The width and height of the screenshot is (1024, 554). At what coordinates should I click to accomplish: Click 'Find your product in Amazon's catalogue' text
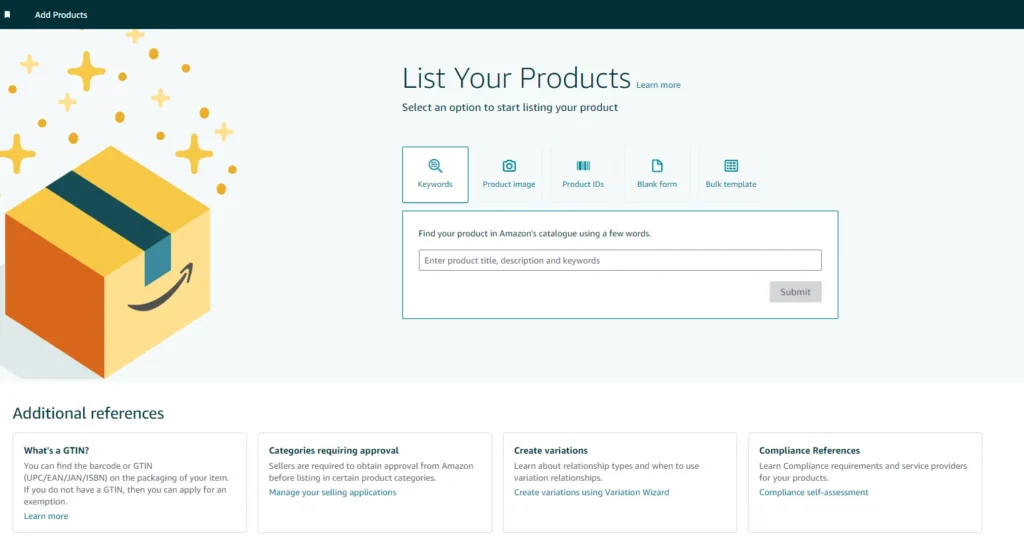tap(534, 233)
